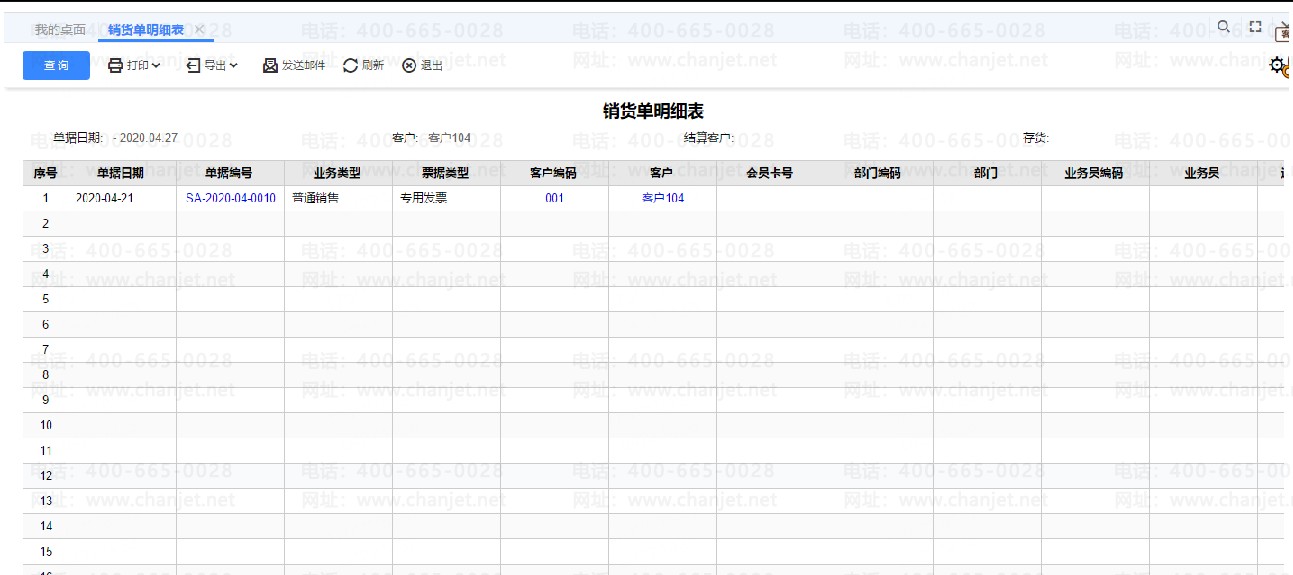Click the circled-x 退出 icon
The height and width of the screenshot is (575, 1293).
coord(409,66)
